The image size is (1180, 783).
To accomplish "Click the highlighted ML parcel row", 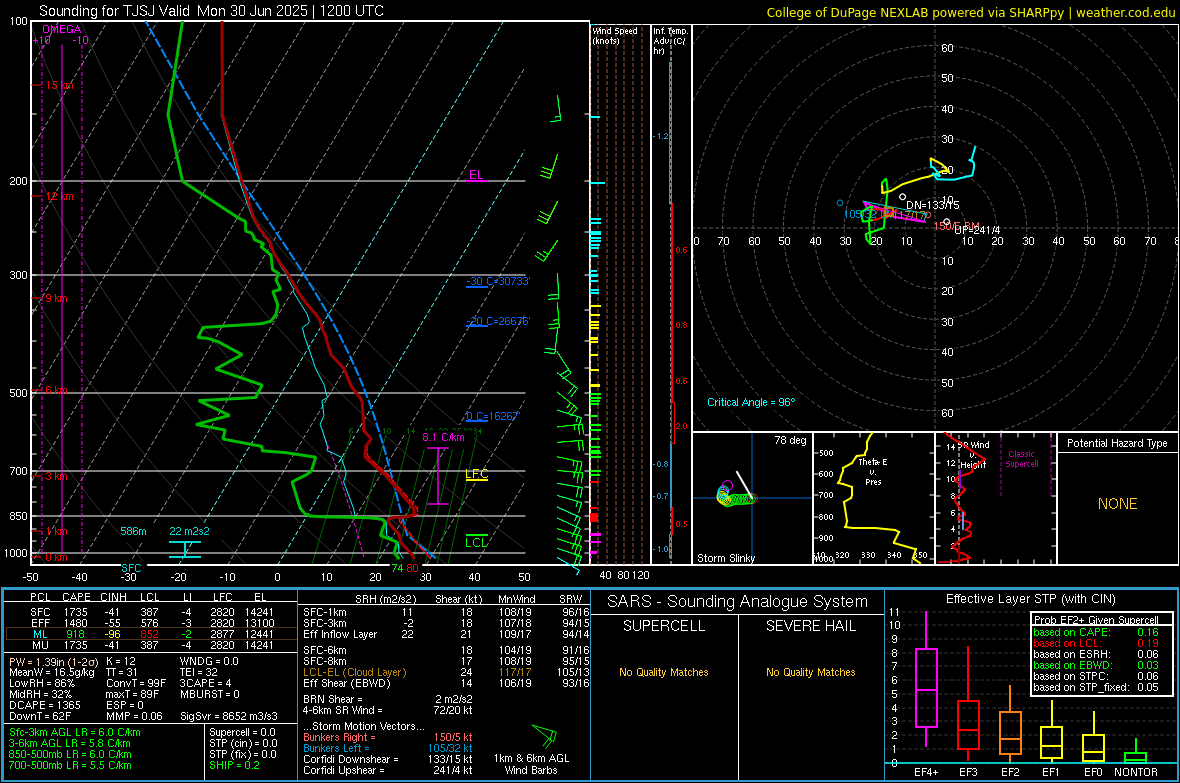I will pos(151,634).
